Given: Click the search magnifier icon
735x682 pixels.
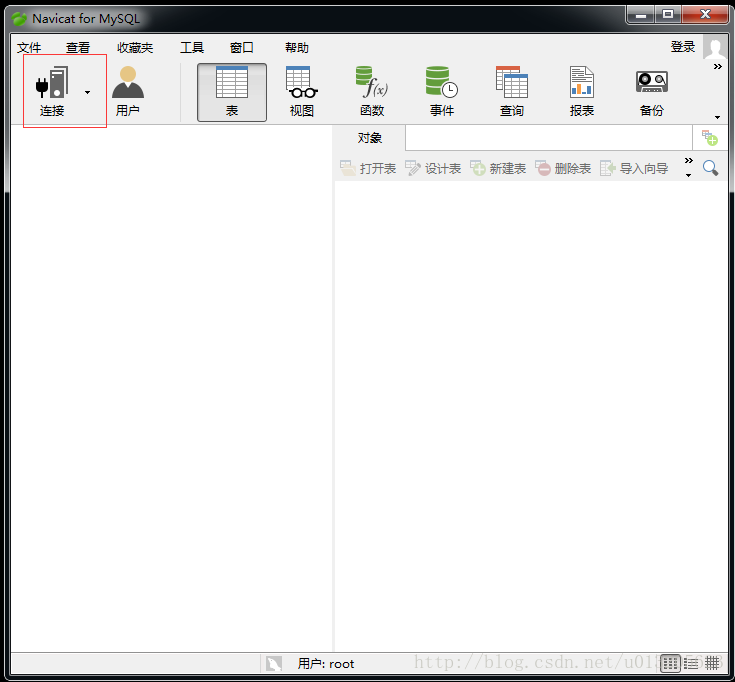Looking at the screenshot, I should coord(710,168).
